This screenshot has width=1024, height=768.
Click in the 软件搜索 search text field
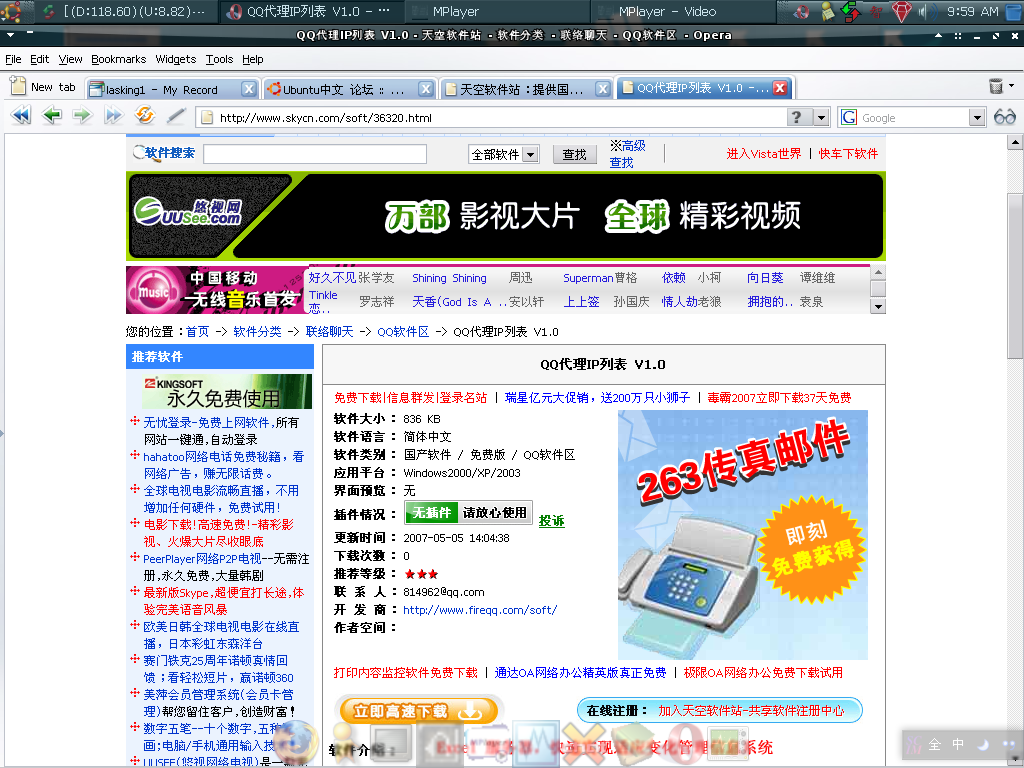click(315, 154)
